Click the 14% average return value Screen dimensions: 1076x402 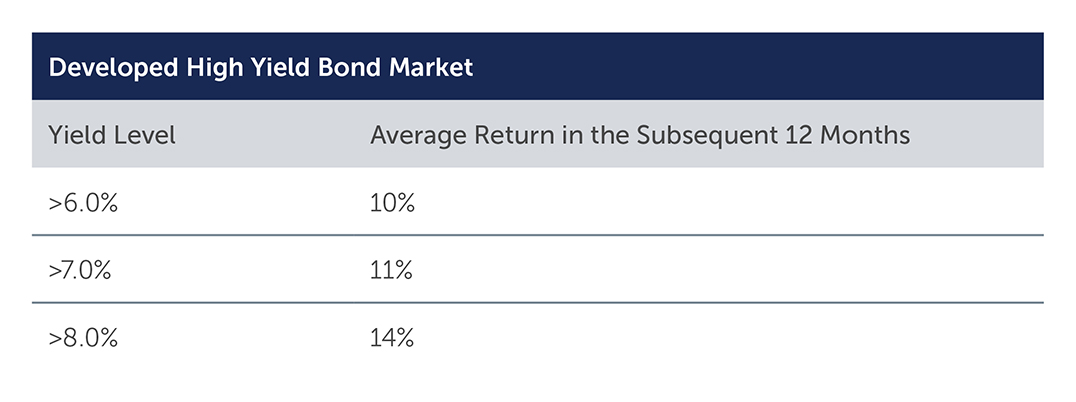pyautogui.click(x=393, y=338)
